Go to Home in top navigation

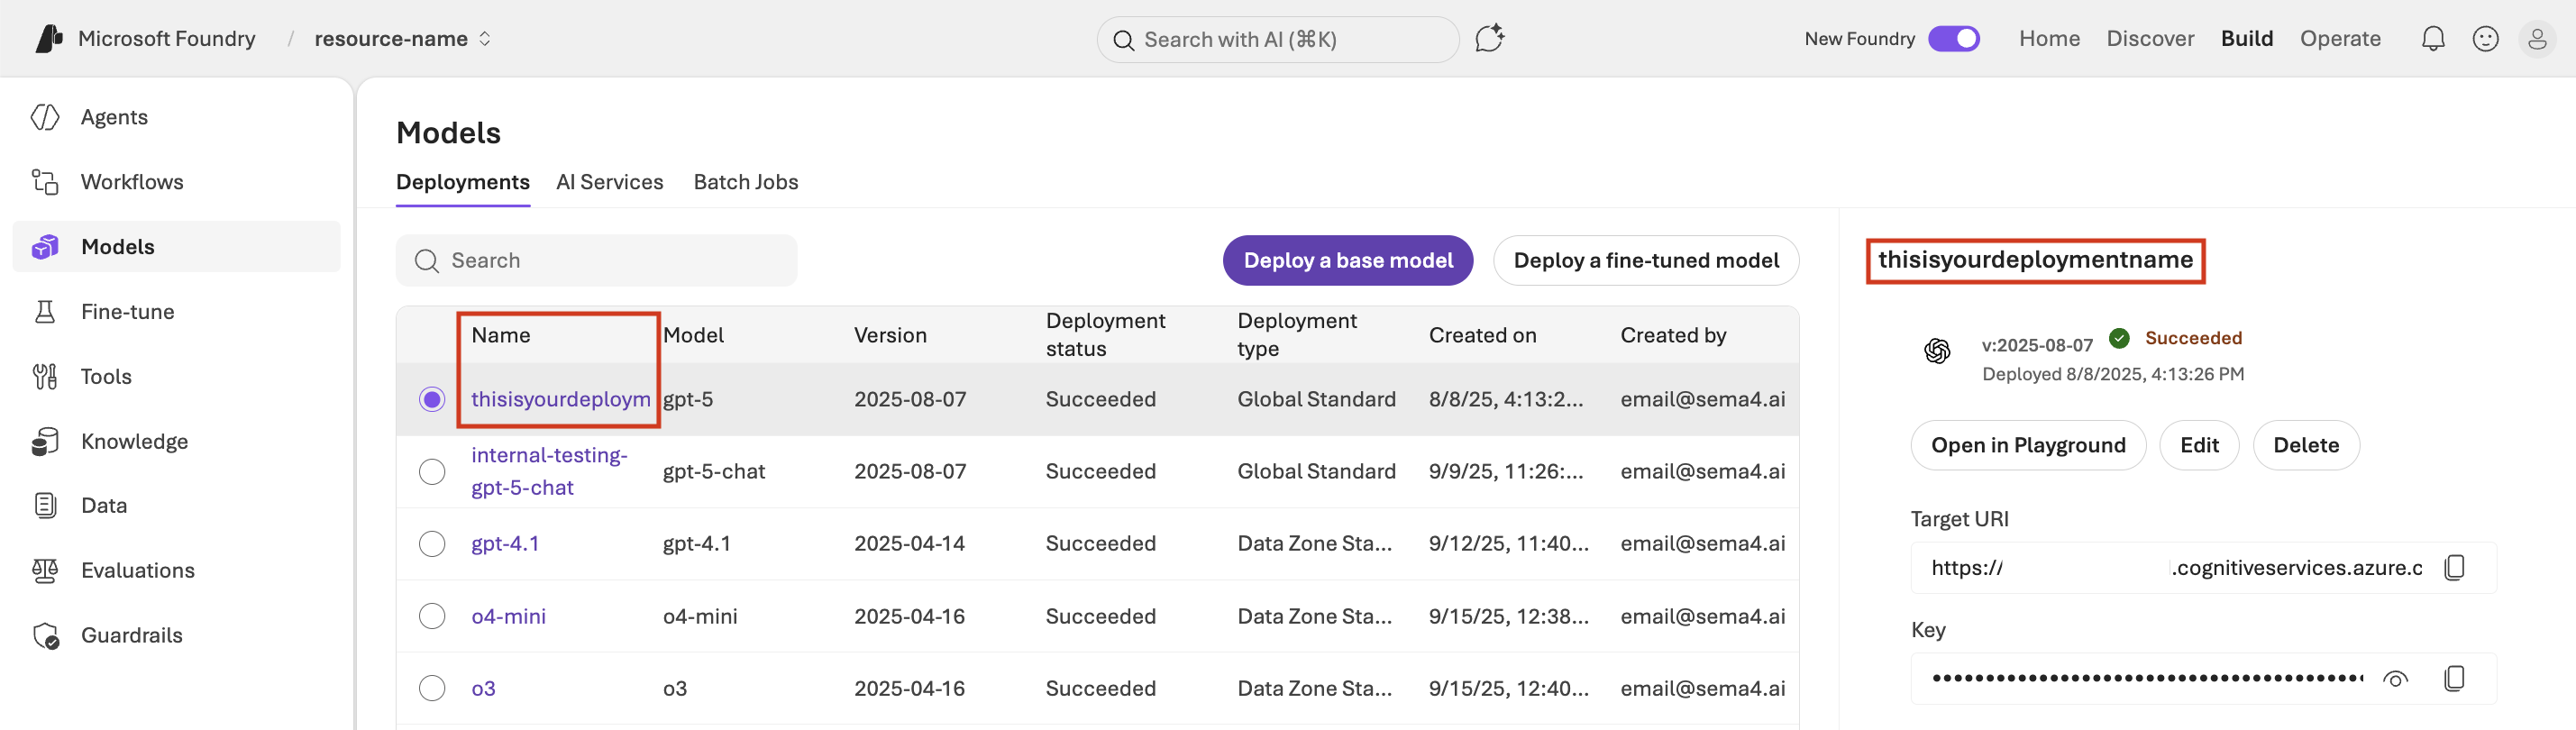click(x=2049, y=39)
